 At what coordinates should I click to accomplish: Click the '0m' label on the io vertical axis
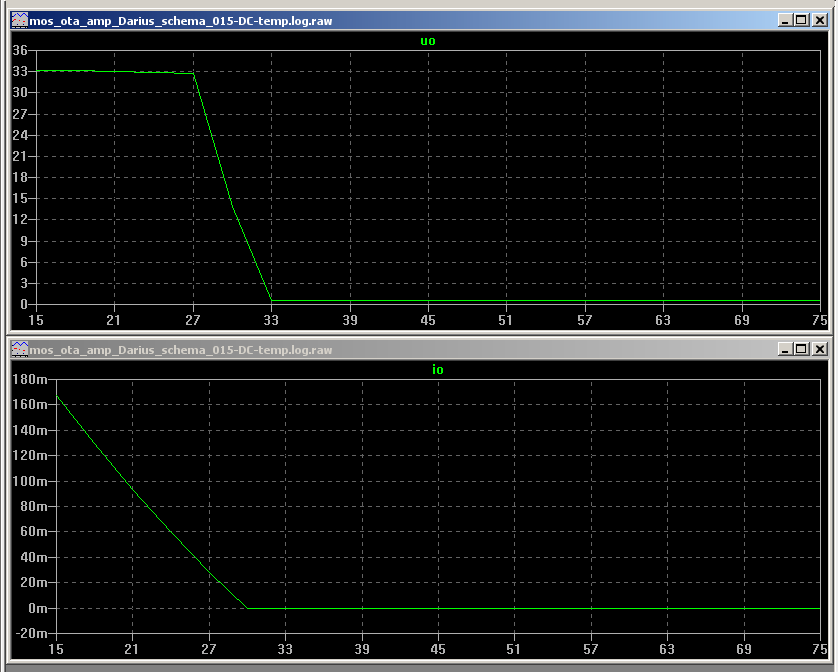[38, 608]
